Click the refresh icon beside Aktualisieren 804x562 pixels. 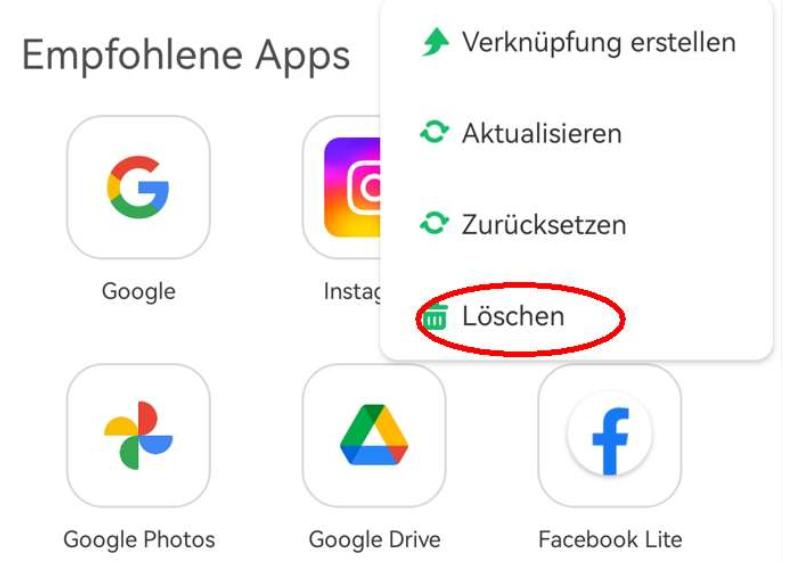click(x=434, y=133)
